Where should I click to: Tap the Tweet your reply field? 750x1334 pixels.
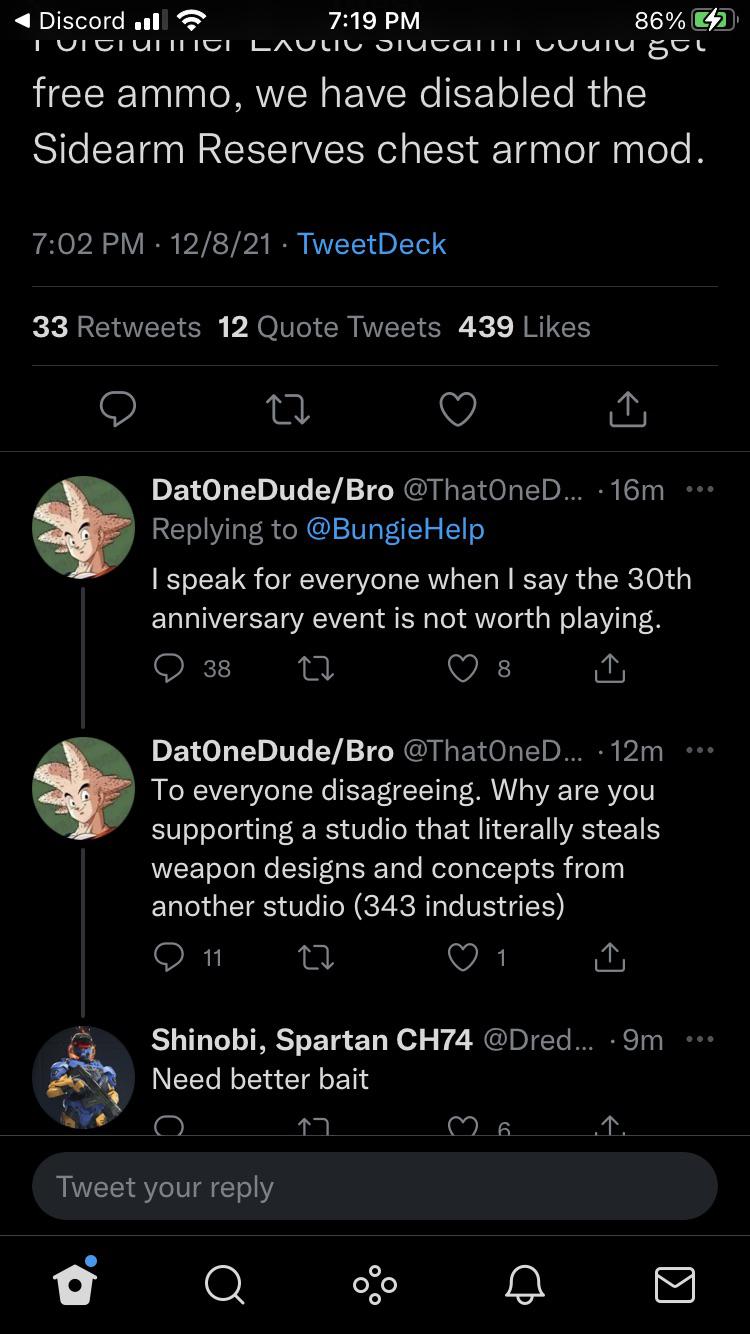pos(375,1187)
